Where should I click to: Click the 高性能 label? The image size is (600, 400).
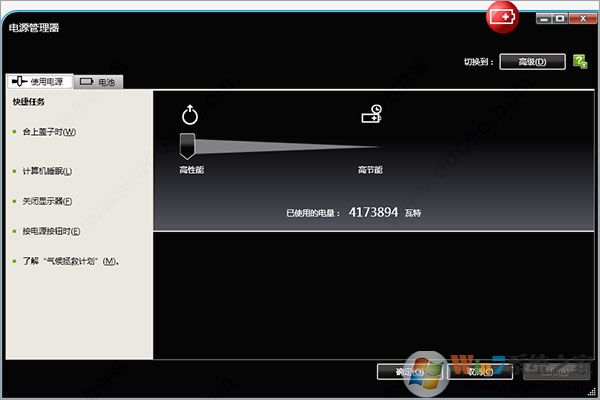(x=191, y=170)
